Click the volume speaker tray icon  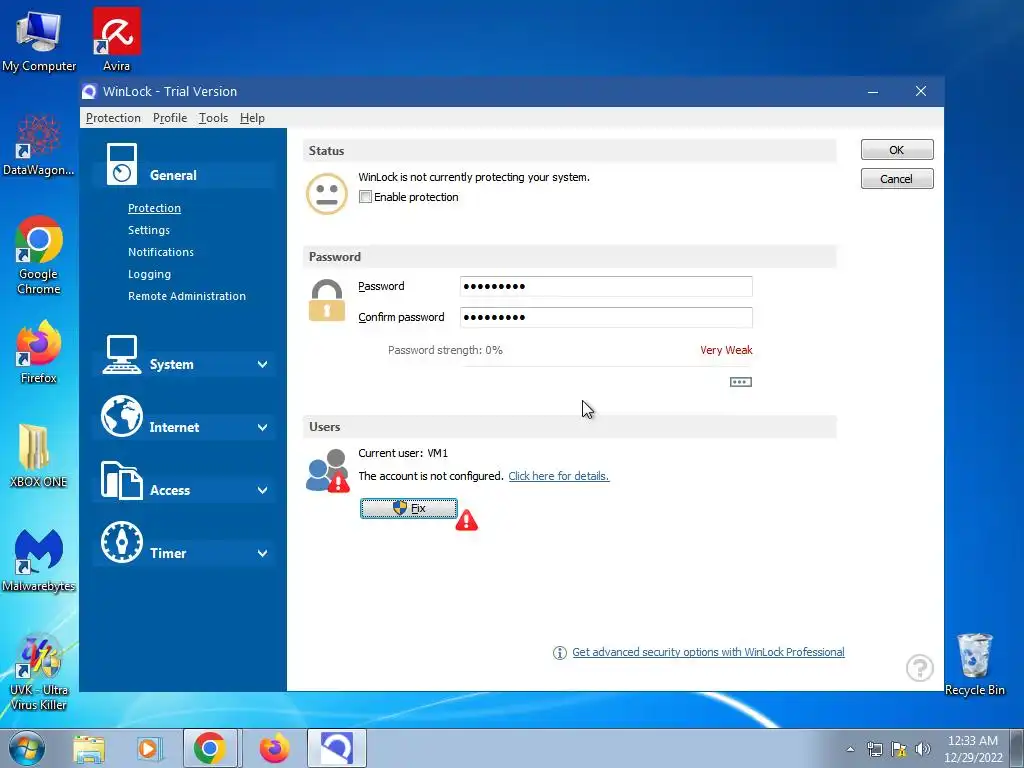tap(923, 749)
